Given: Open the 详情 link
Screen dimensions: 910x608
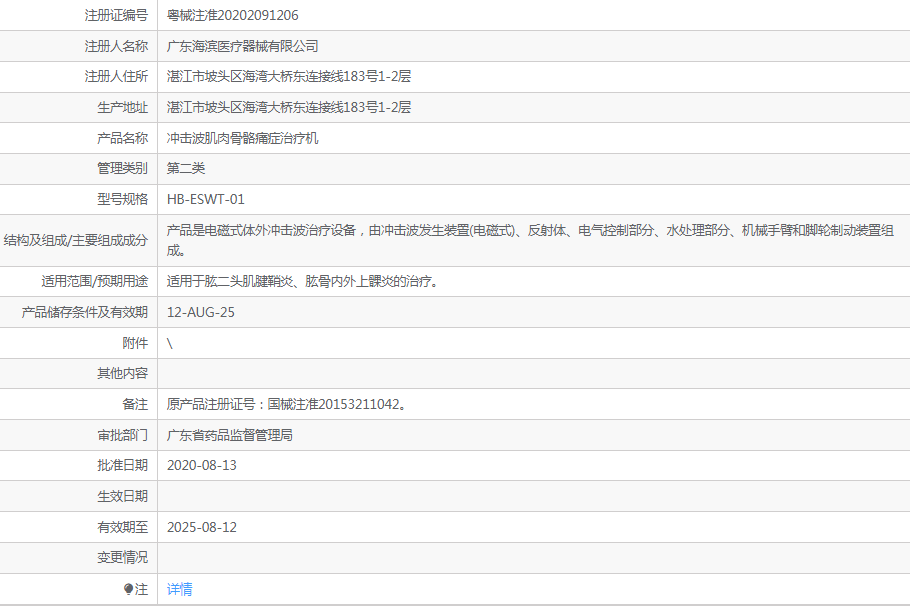Looking at the screenshot, I should click(179, 589).
